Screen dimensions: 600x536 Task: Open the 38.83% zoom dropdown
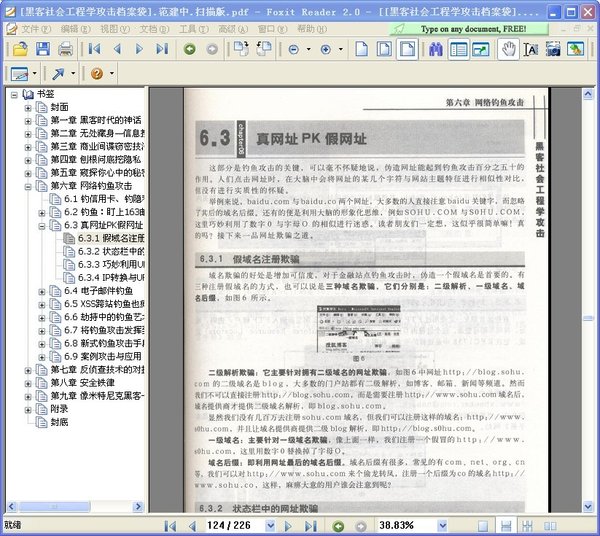(442, 526)
